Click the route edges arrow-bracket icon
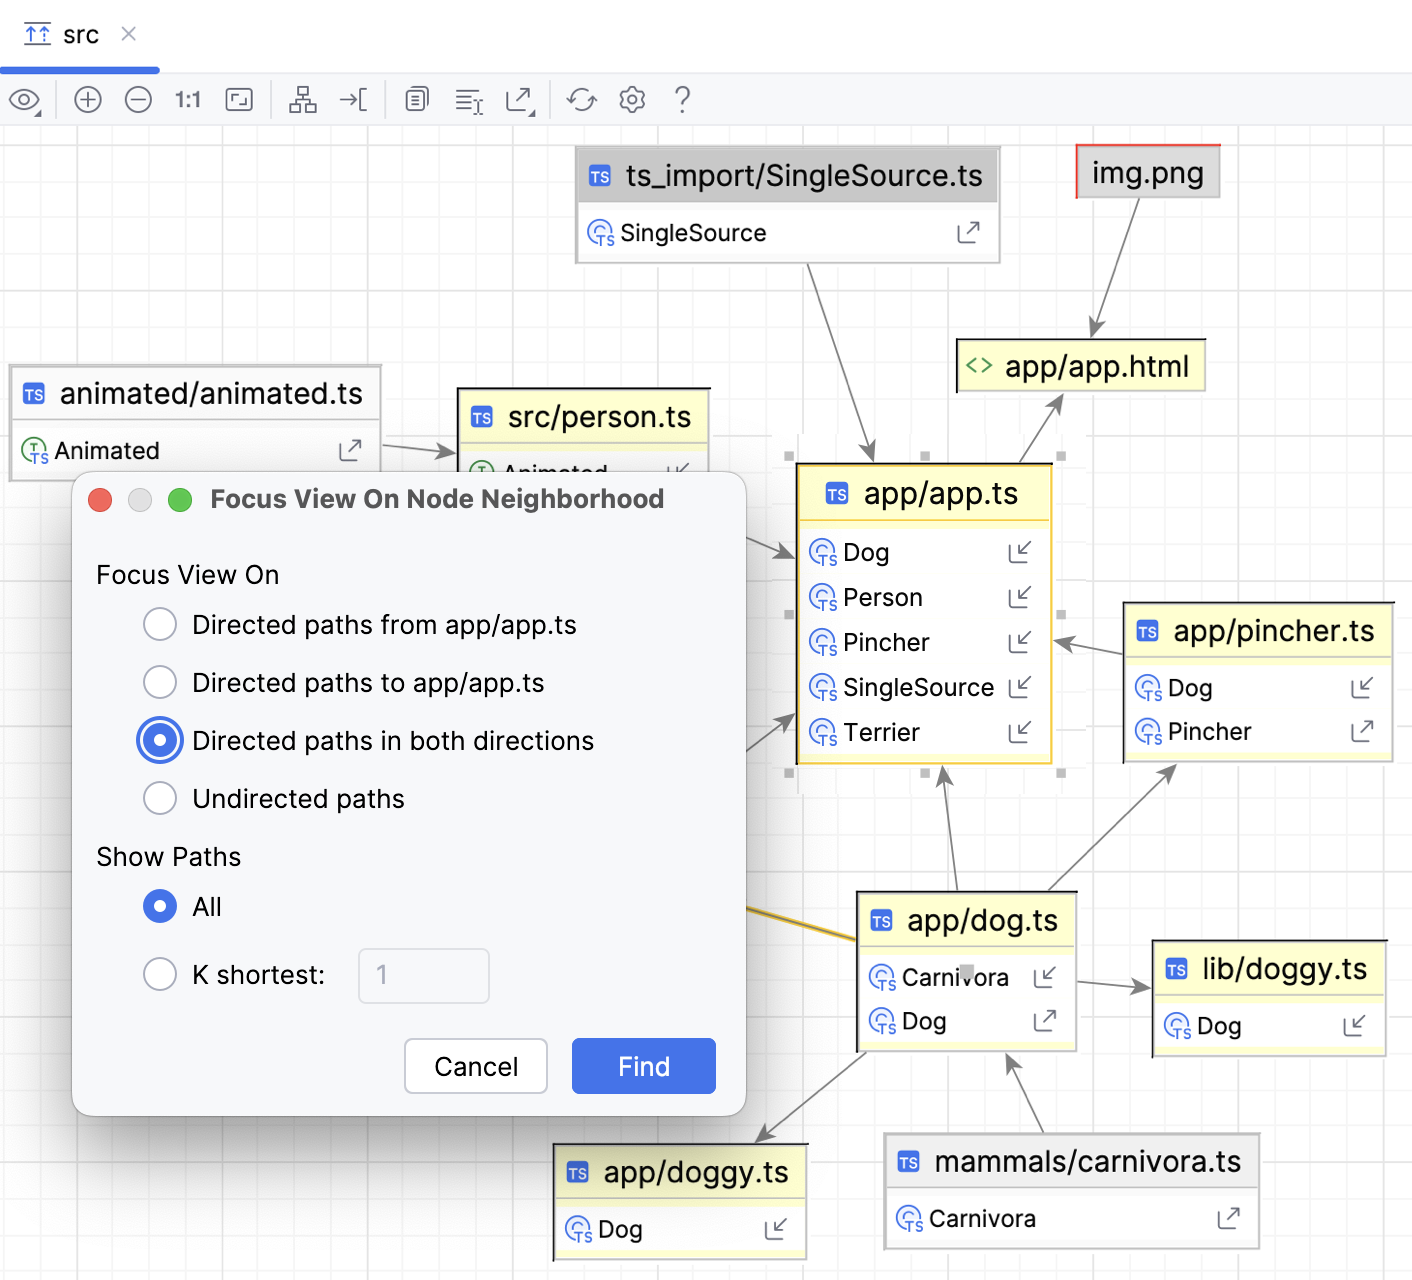1412x1280 pixels. [x=353, y=100]
